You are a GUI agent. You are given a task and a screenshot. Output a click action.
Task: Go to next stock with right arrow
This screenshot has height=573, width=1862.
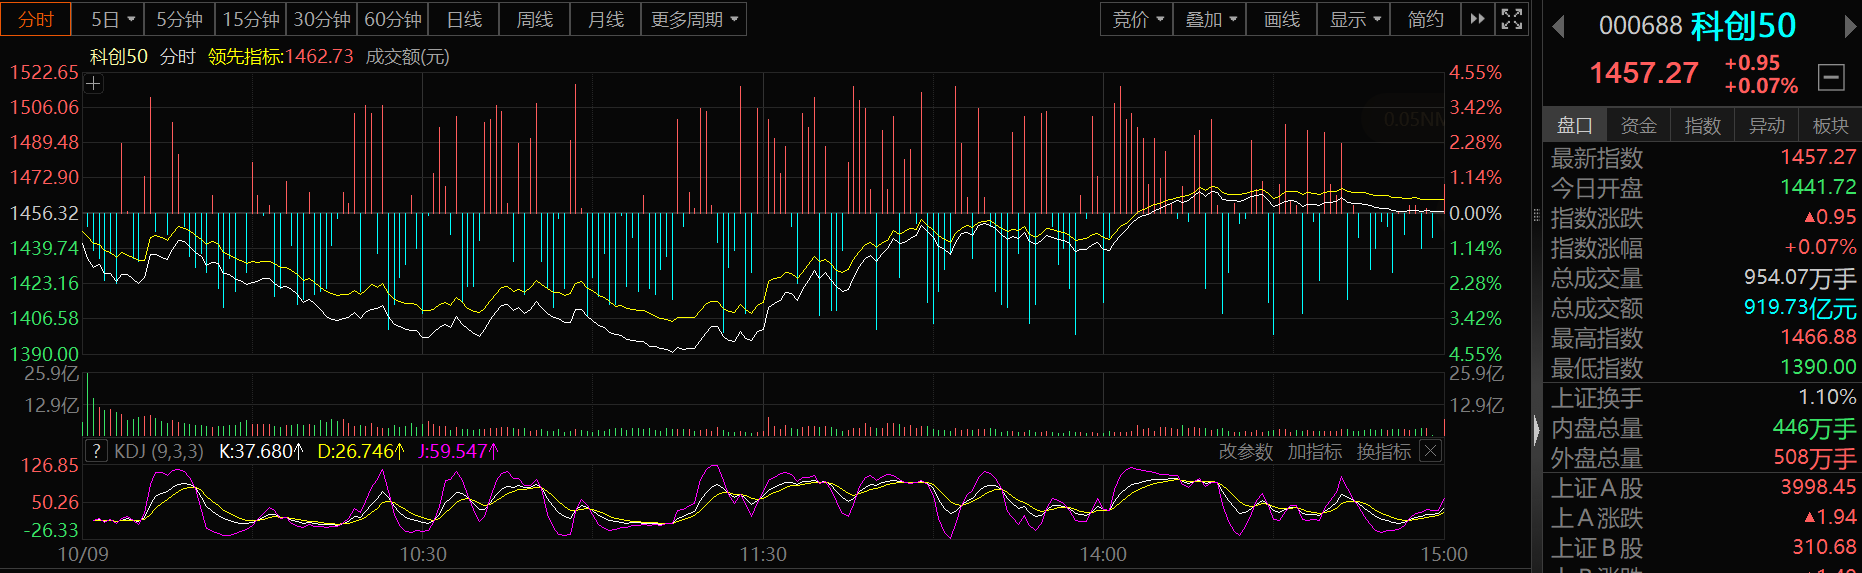(1850, 27)
